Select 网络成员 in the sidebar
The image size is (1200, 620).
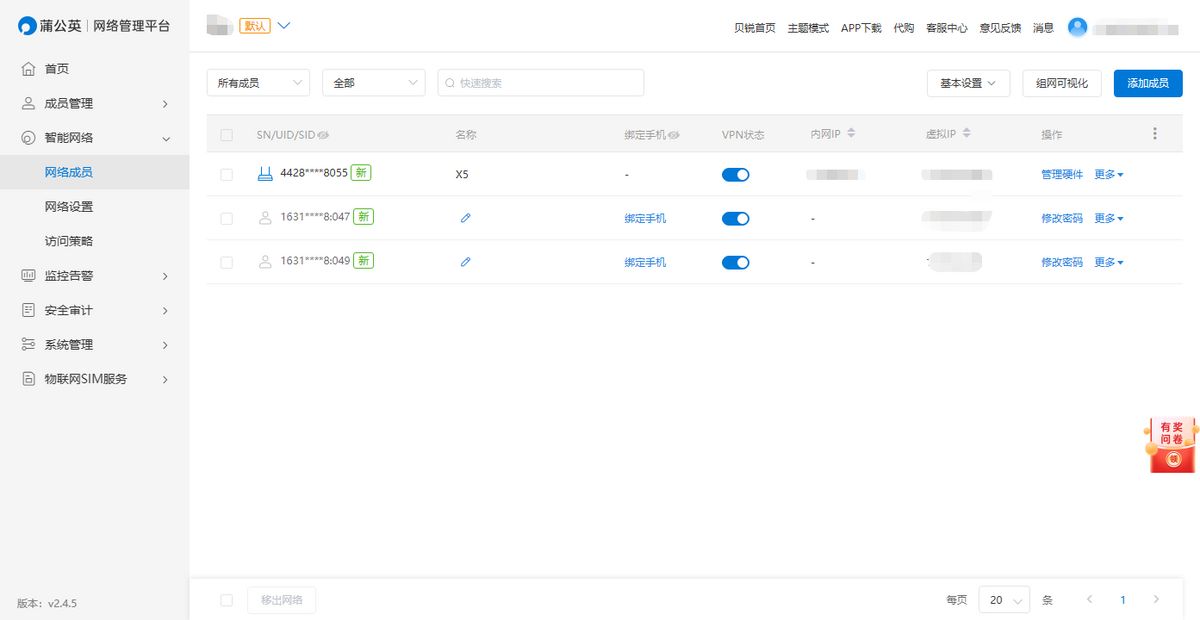[x=94, y=172]
